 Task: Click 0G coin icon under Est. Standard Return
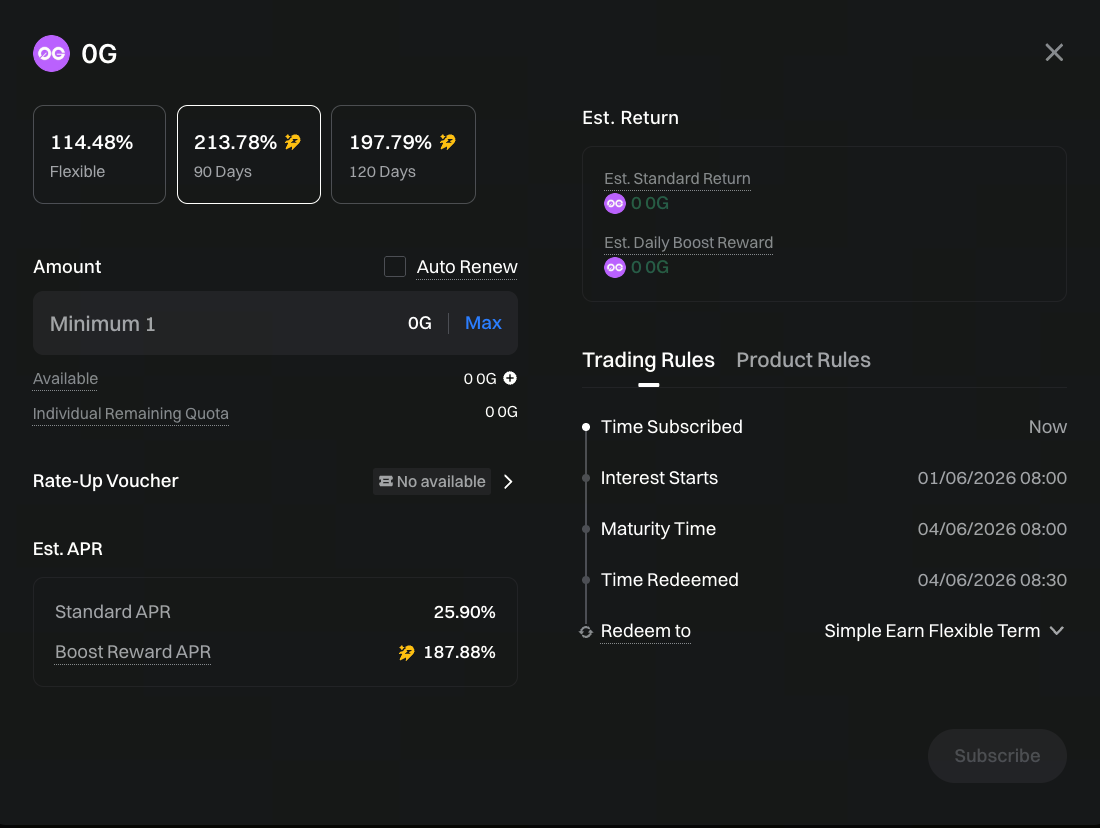(x=614, y=203)
